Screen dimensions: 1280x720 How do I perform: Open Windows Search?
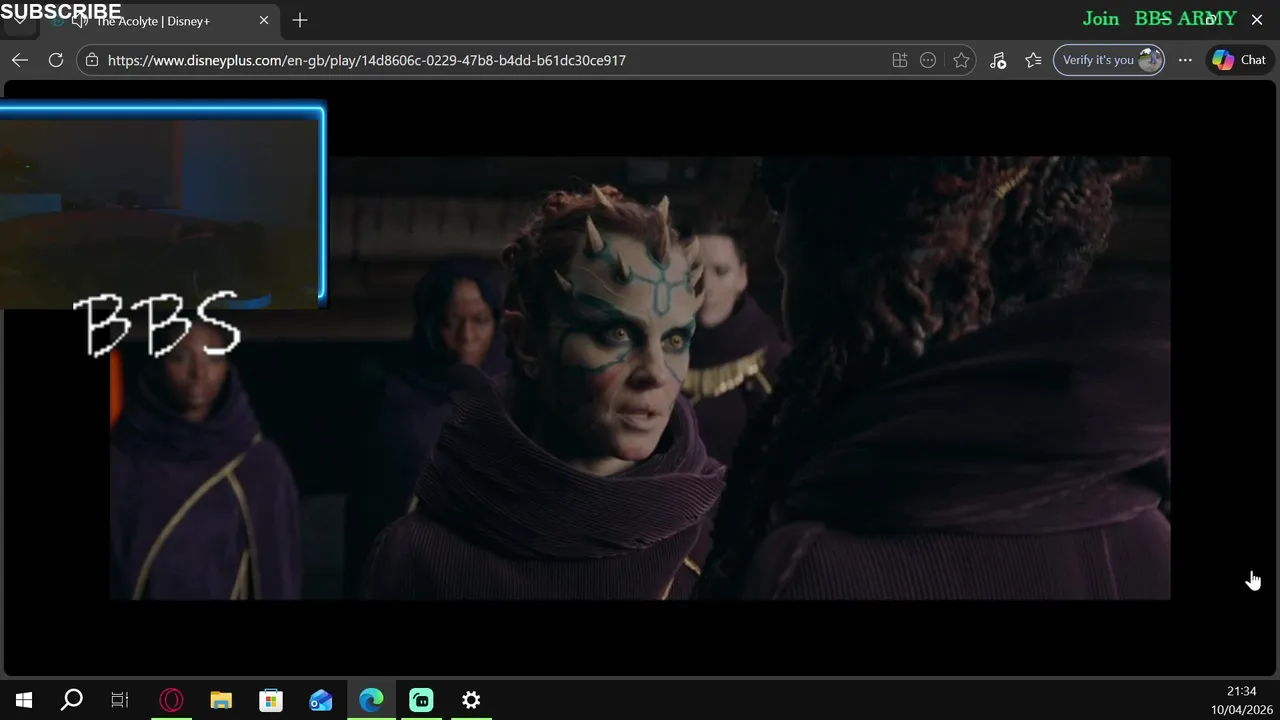click(x=72, y=700)
